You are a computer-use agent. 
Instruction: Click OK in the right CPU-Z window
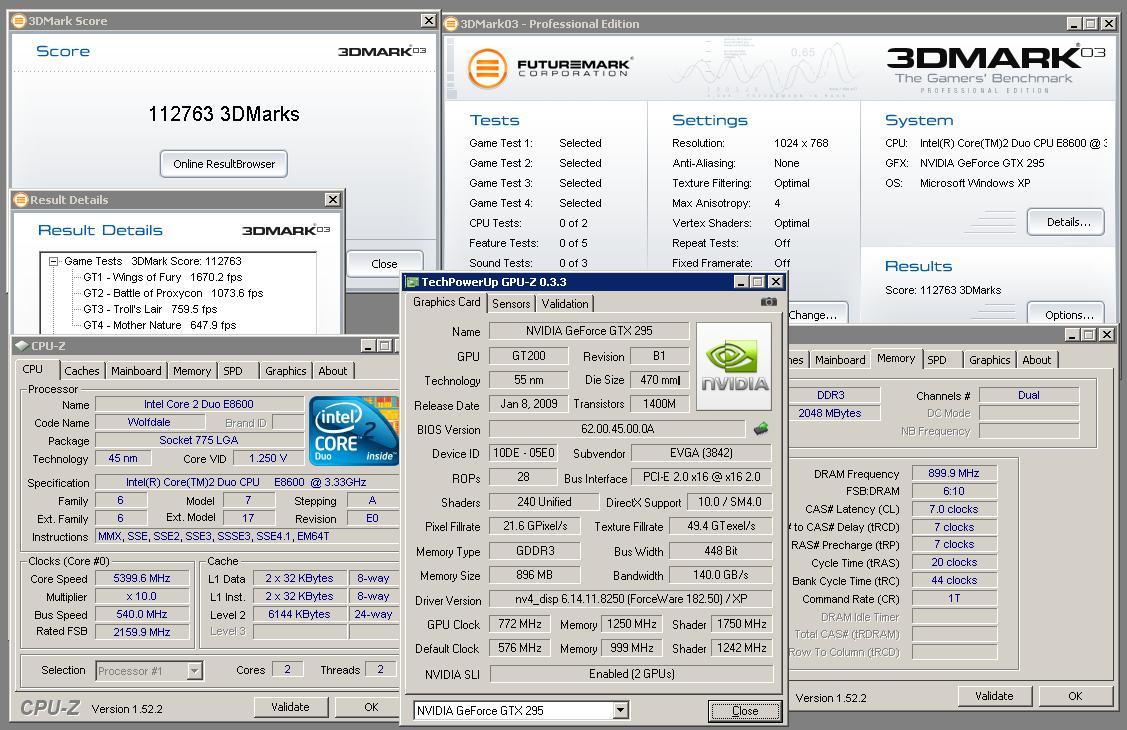pos(1075,696)
